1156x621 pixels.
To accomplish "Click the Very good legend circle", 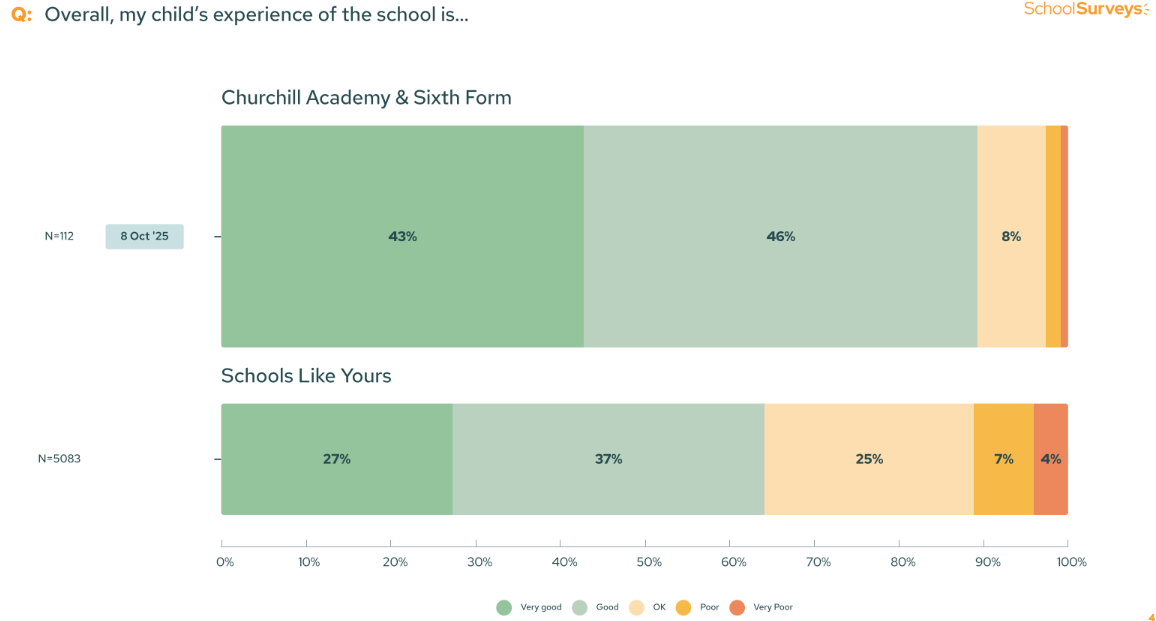I will (504, 607).
